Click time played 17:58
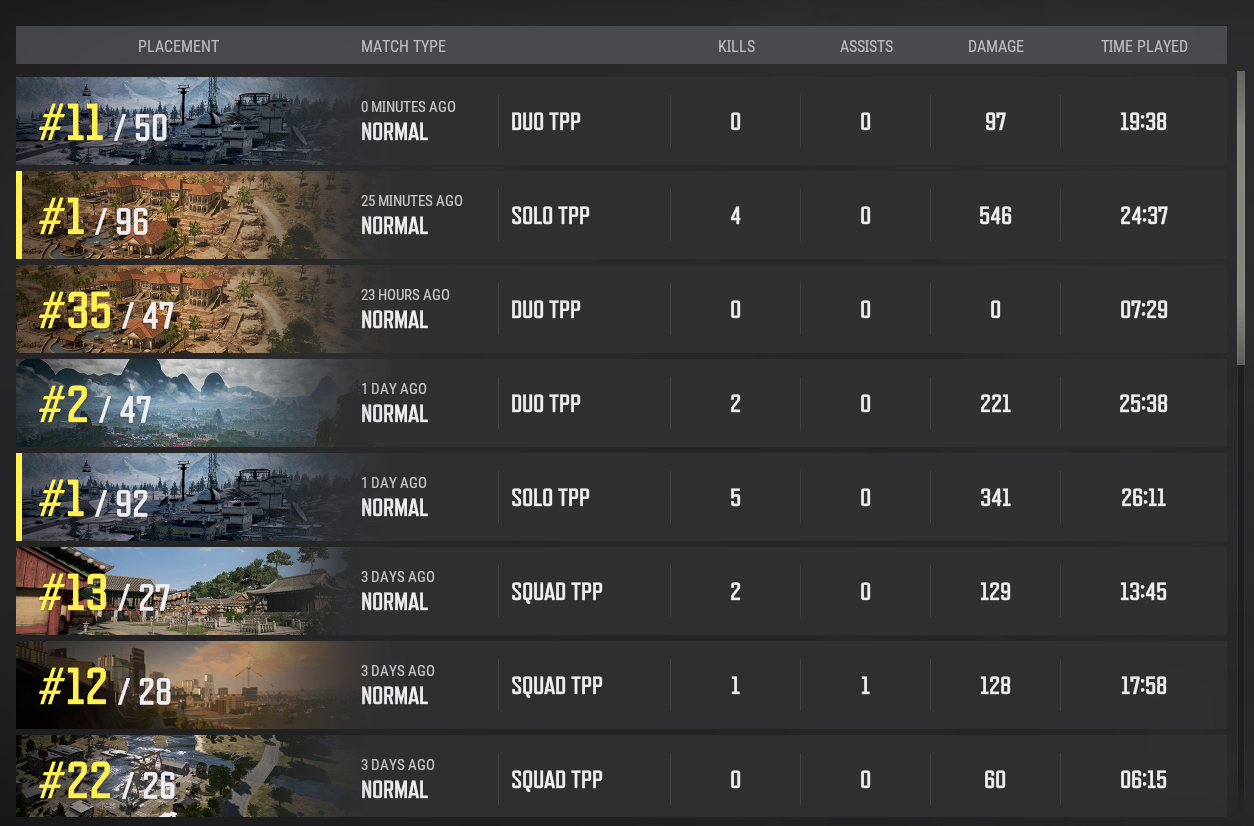The height and width of the screenshot is (826, 1254). pos(1144,686)
